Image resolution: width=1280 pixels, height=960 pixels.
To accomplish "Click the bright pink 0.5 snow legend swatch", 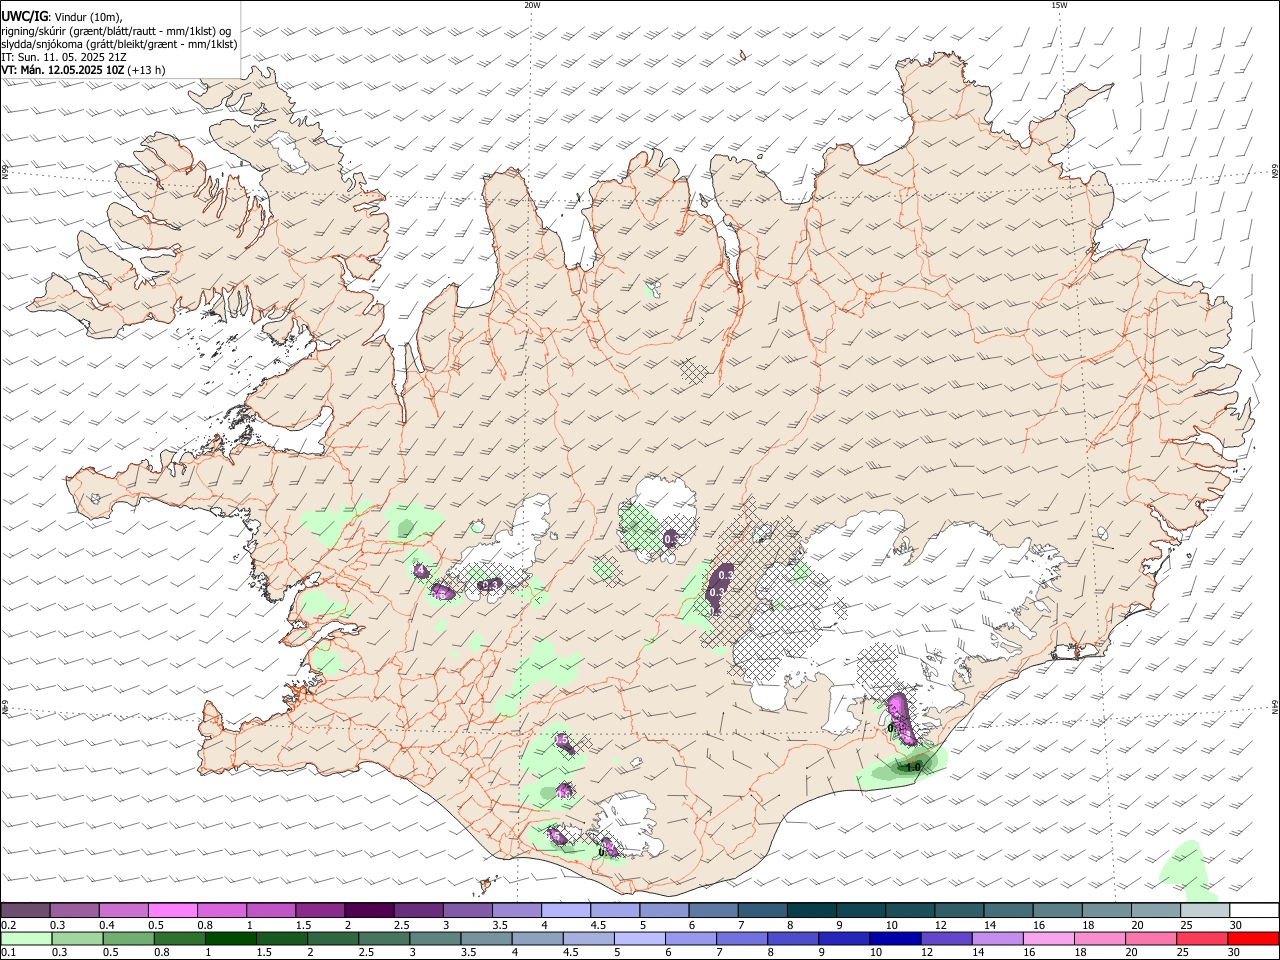I will pyautogui.click(x=172, y=910).
